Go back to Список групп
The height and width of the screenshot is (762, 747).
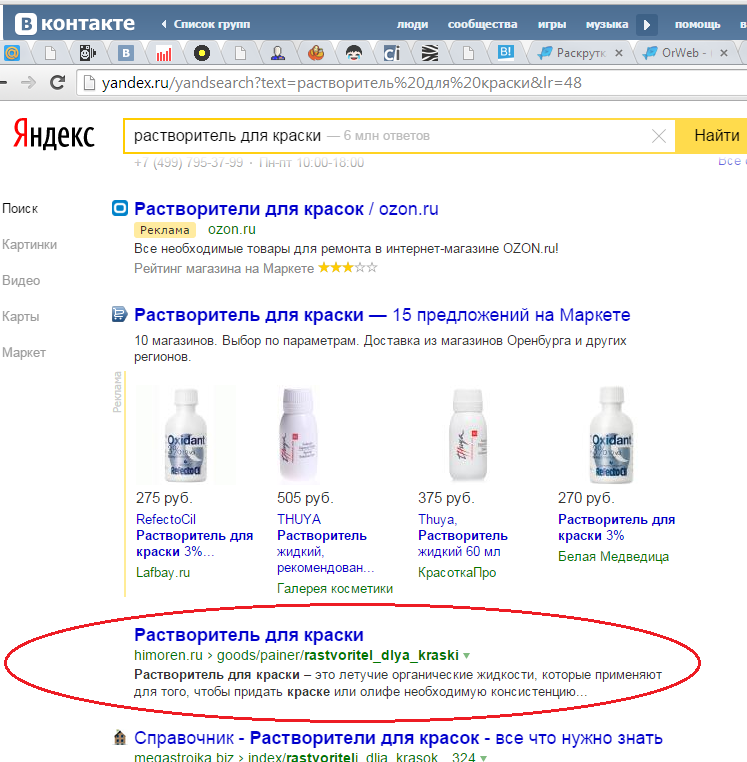pyautogui.click(x=206, y=24)
